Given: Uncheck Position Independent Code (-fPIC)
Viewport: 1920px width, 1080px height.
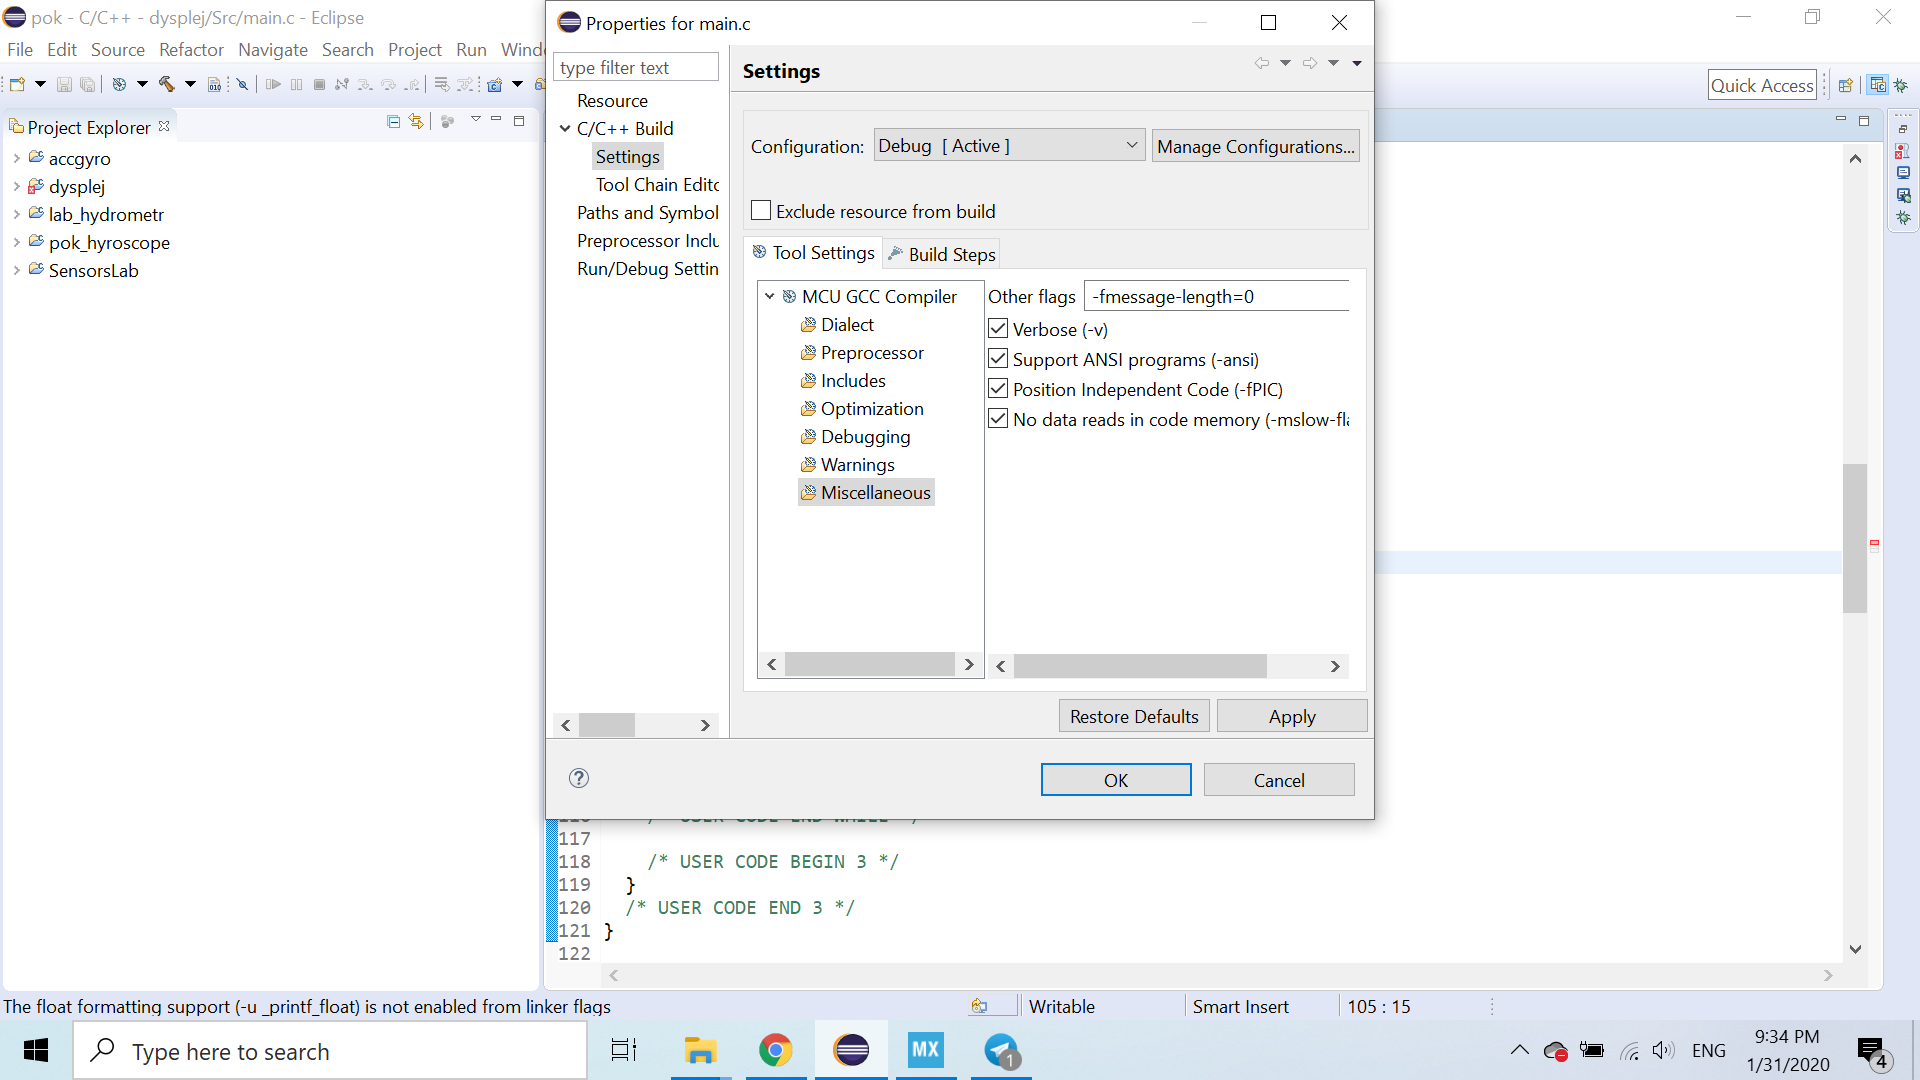Looking at the screenshot, I should click(998, 389).
